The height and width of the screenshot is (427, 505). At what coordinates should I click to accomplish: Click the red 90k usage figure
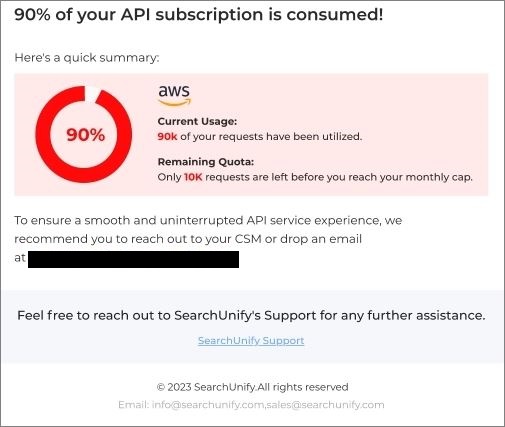pyautogui.click(x=167, y=137)
